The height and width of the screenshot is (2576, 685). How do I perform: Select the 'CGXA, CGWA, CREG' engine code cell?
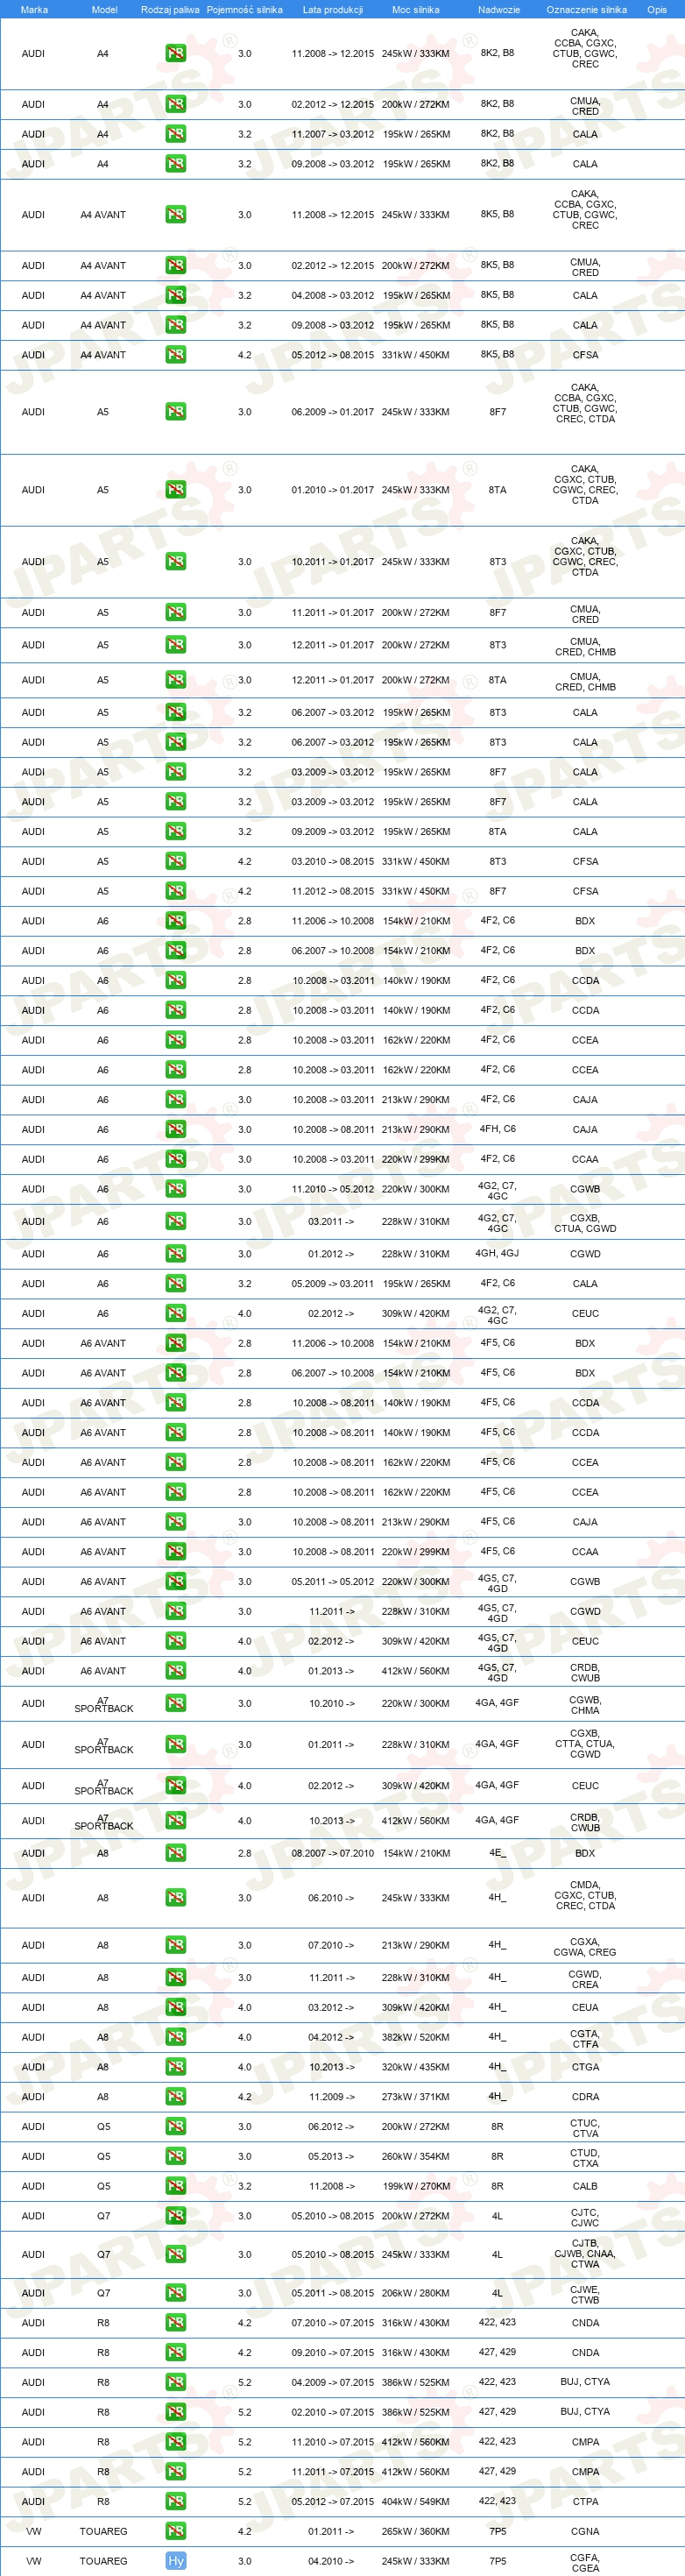pos(585,1946)
